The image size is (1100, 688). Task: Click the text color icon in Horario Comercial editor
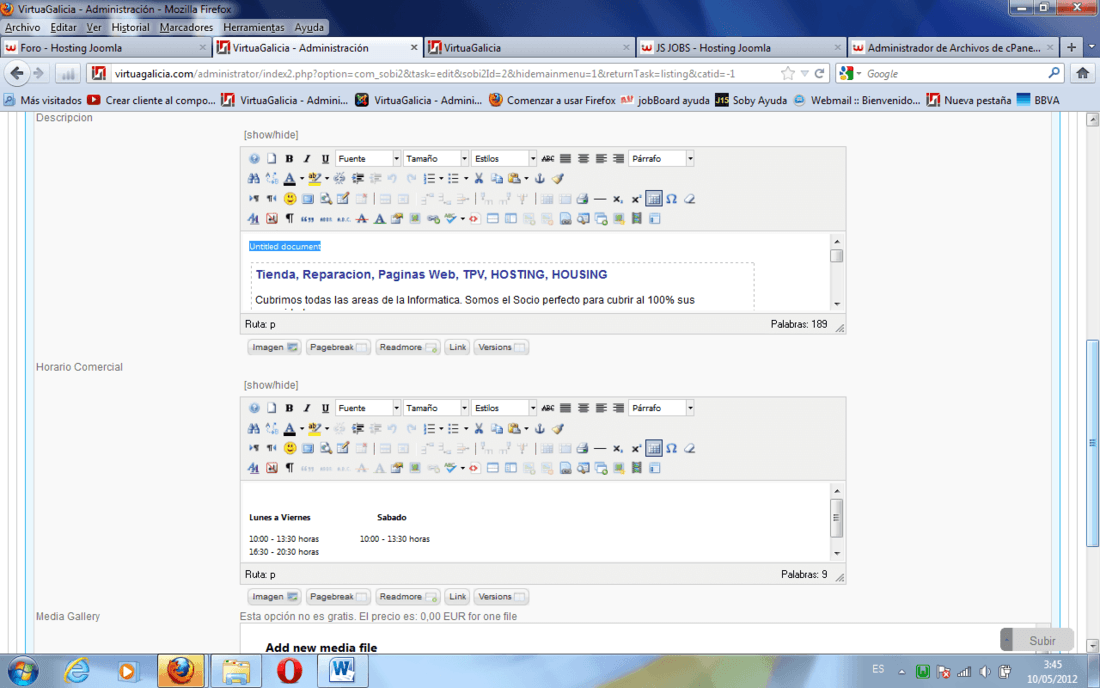click(289, 429)
